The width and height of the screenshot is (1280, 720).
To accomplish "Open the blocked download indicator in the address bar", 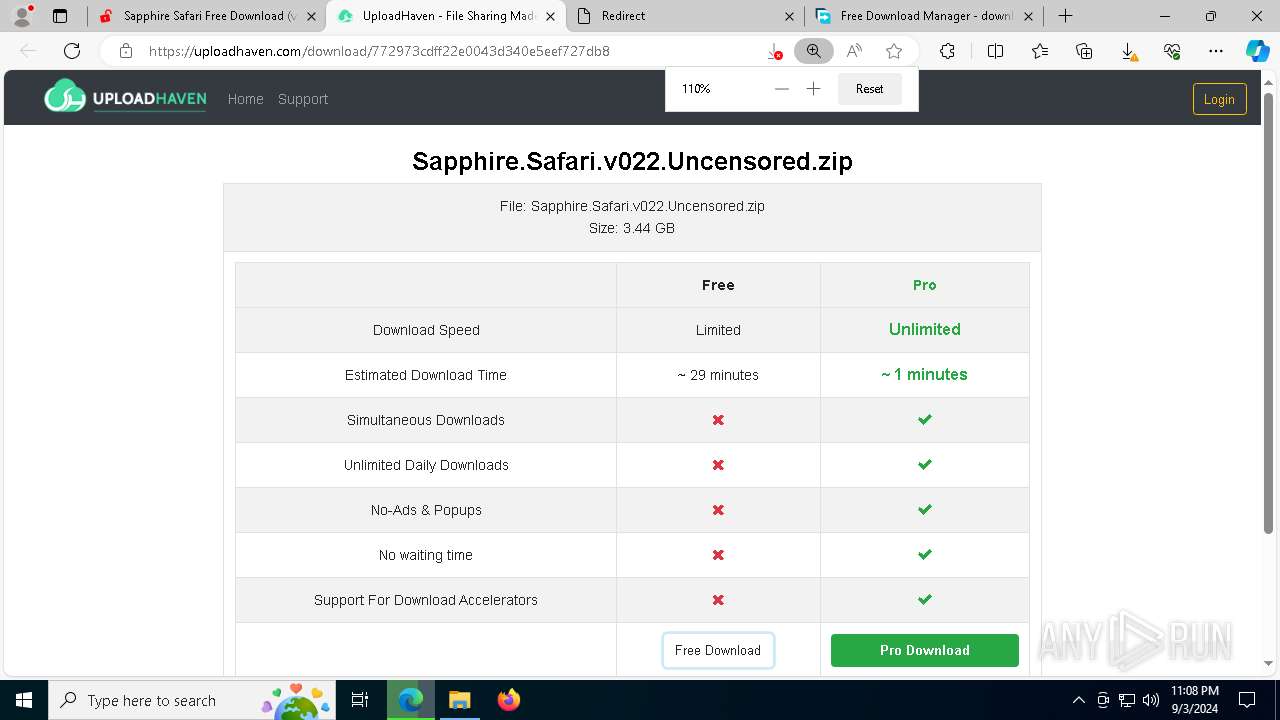I will 774,51.
